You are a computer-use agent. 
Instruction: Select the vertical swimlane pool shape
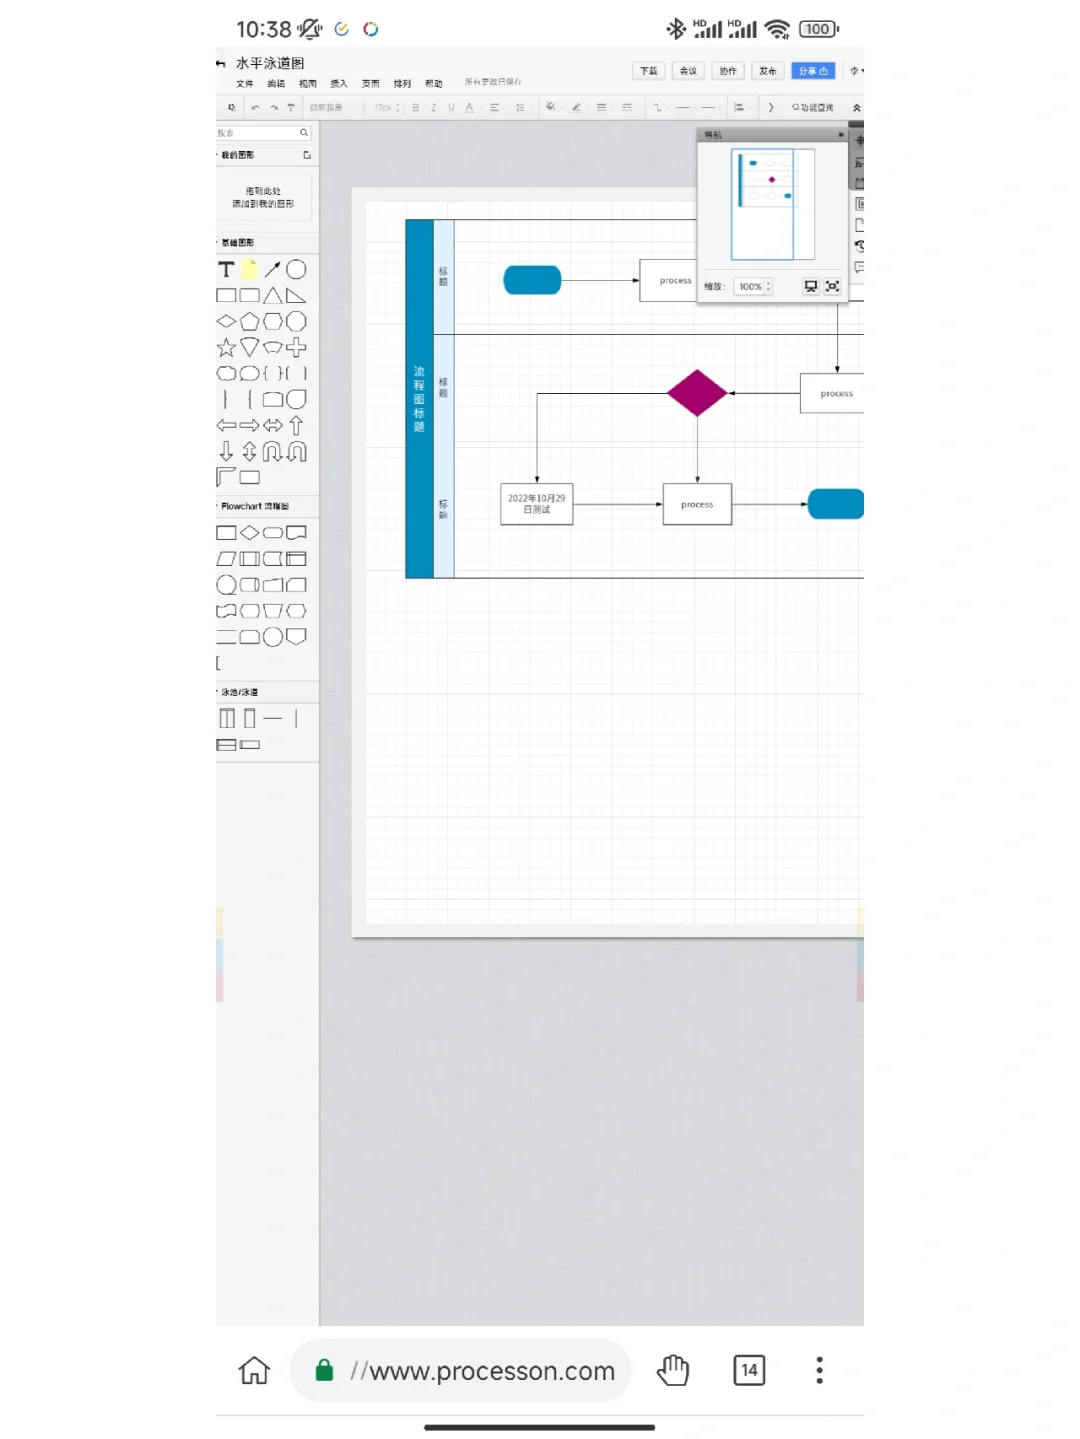pos(226,718)
